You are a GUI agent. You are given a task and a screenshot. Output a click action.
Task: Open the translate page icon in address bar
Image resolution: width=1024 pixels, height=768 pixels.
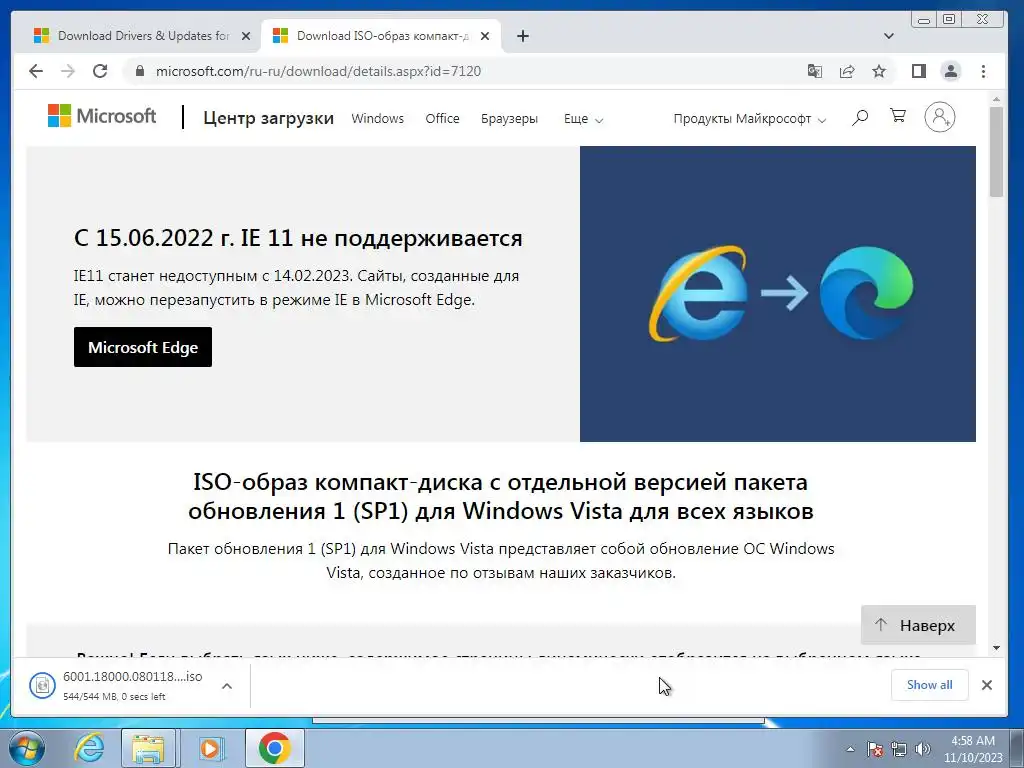click(x=814, y=71)
